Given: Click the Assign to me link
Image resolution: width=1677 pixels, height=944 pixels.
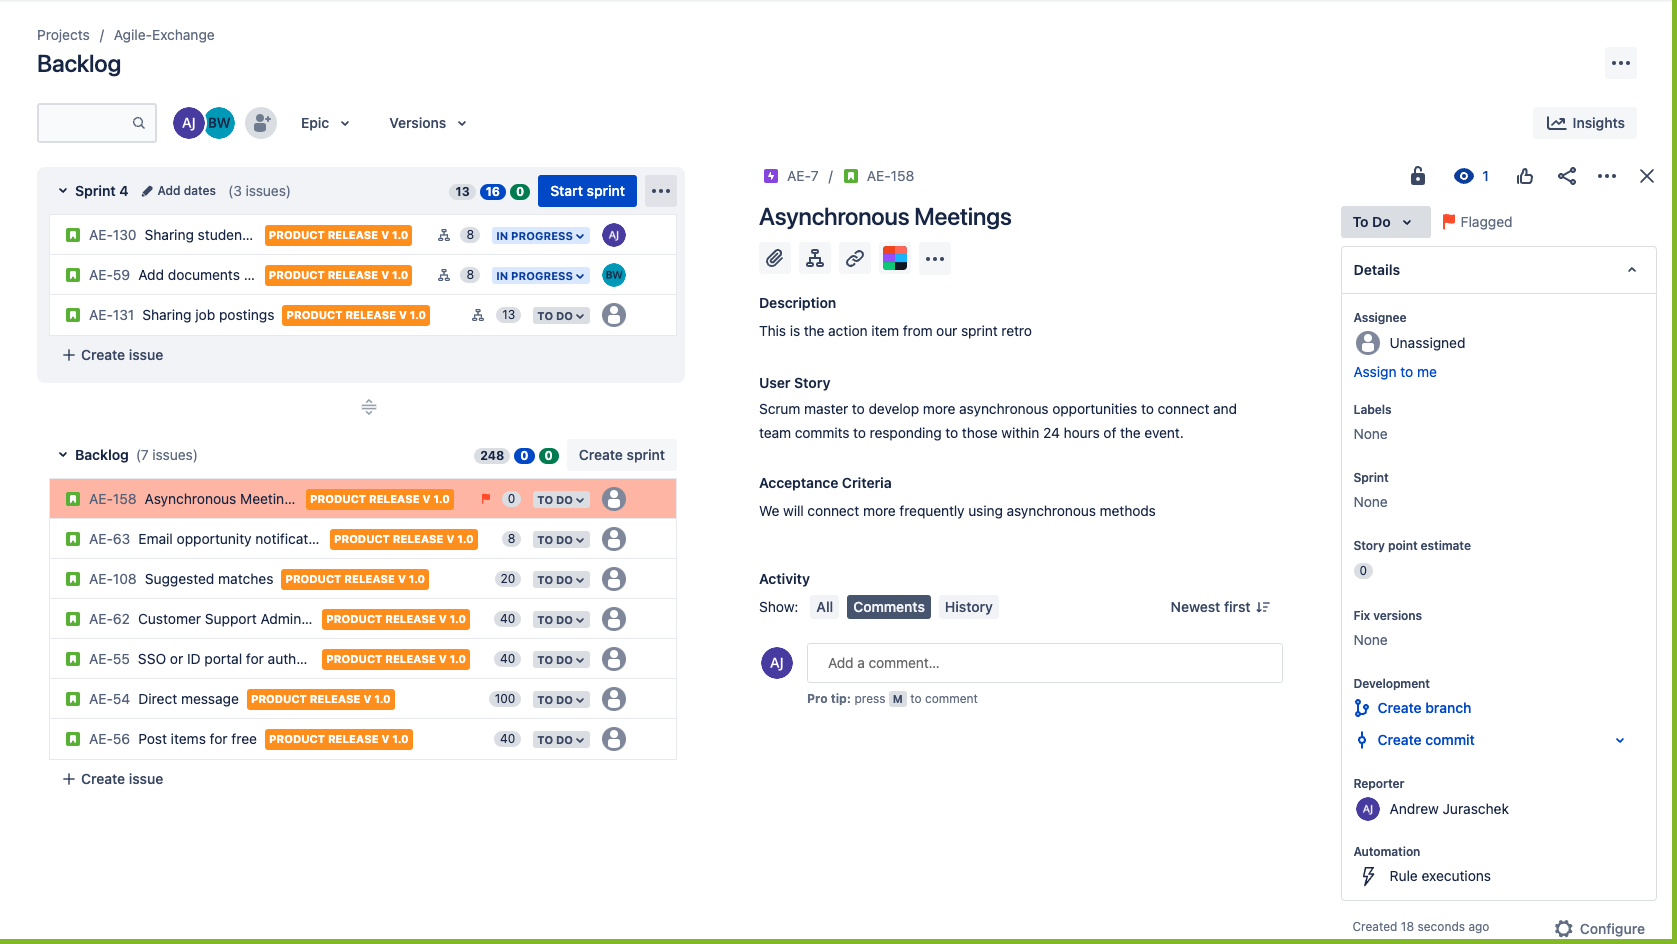Looking at the screenshot, I should 1394,371.
